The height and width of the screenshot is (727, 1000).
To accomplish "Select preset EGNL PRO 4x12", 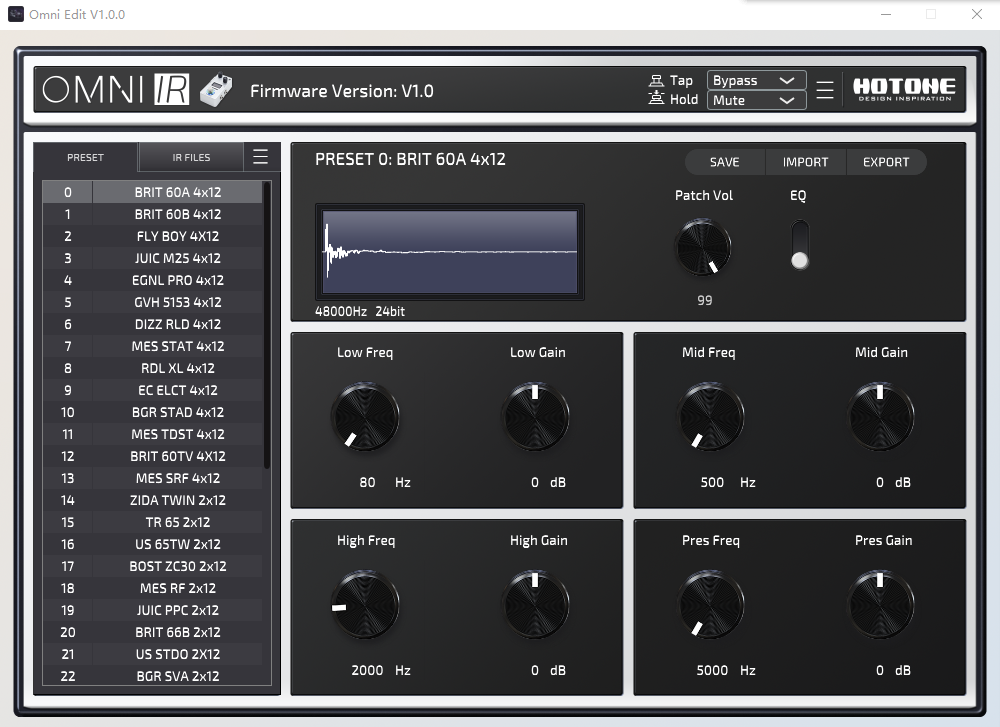I will [x=152, y=280].
